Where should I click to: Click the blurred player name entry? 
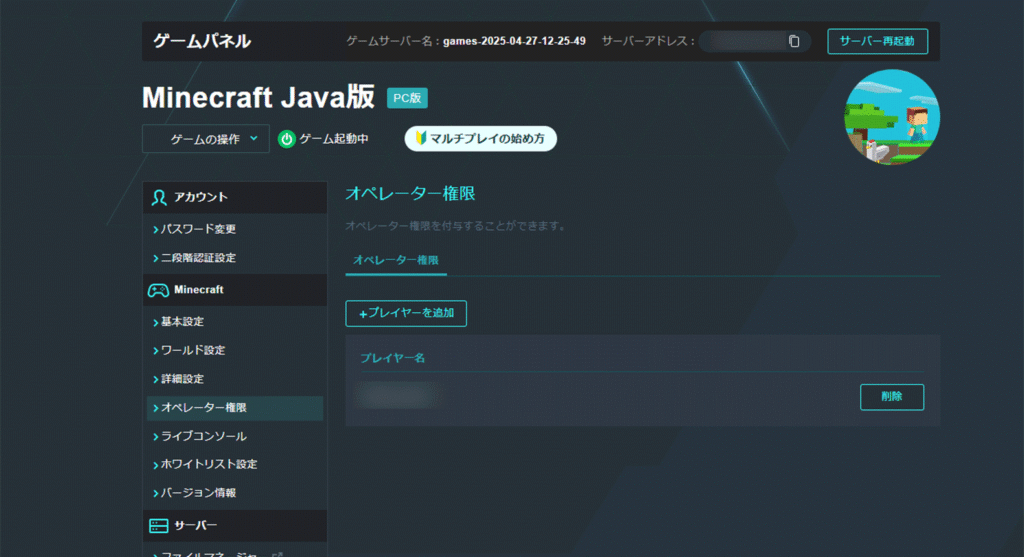click(x=398, y=396)
